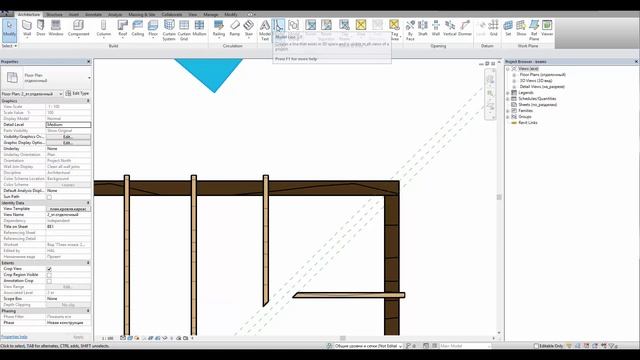Screen dimensions: 640x360
Task: Select the By Face opening tool
Action: (x=410, y=30)
